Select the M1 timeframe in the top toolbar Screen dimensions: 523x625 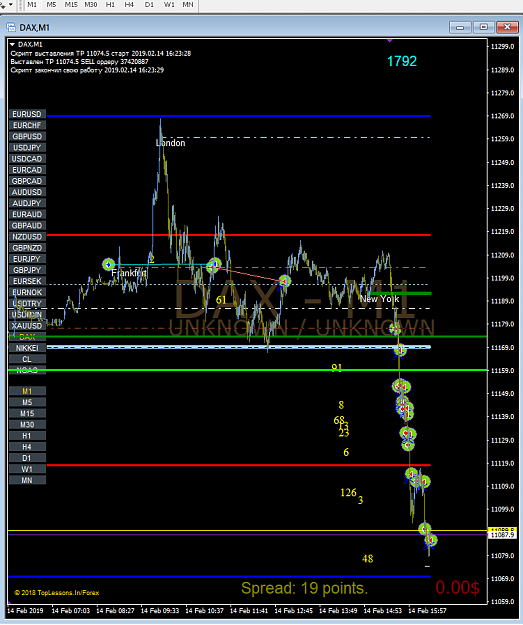pos(32,5)
